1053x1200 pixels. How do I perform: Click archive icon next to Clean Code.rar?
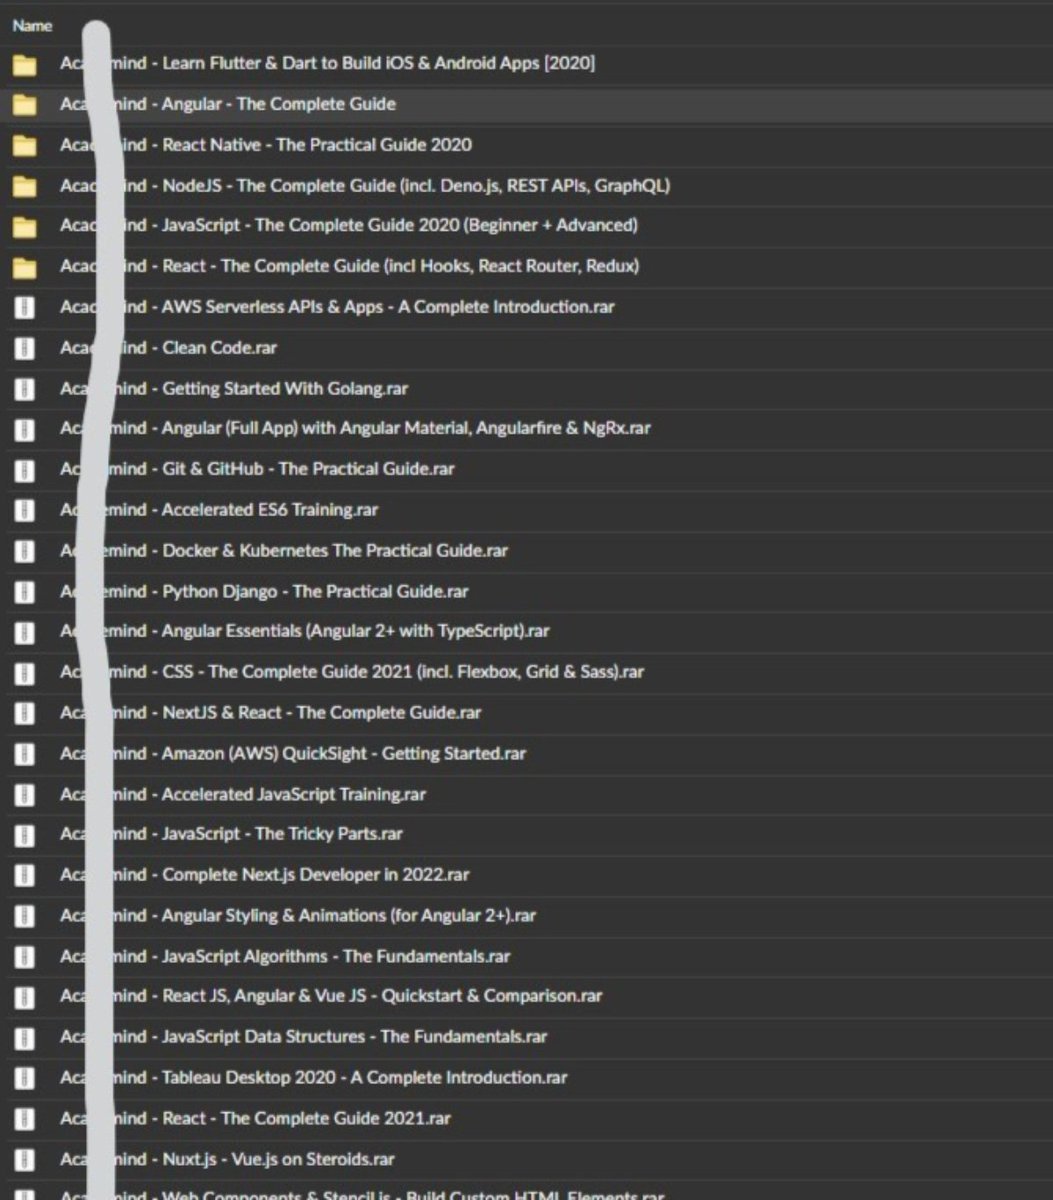(x=25, y=349)
